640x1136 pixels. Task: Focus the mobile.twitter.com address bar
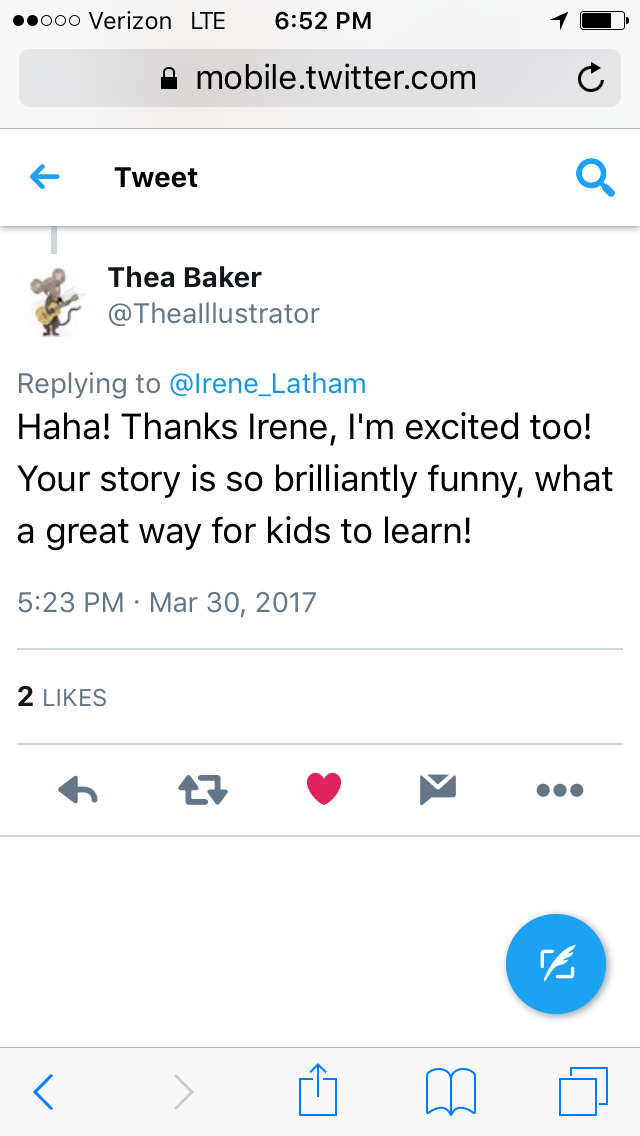(x=320, y=78)
